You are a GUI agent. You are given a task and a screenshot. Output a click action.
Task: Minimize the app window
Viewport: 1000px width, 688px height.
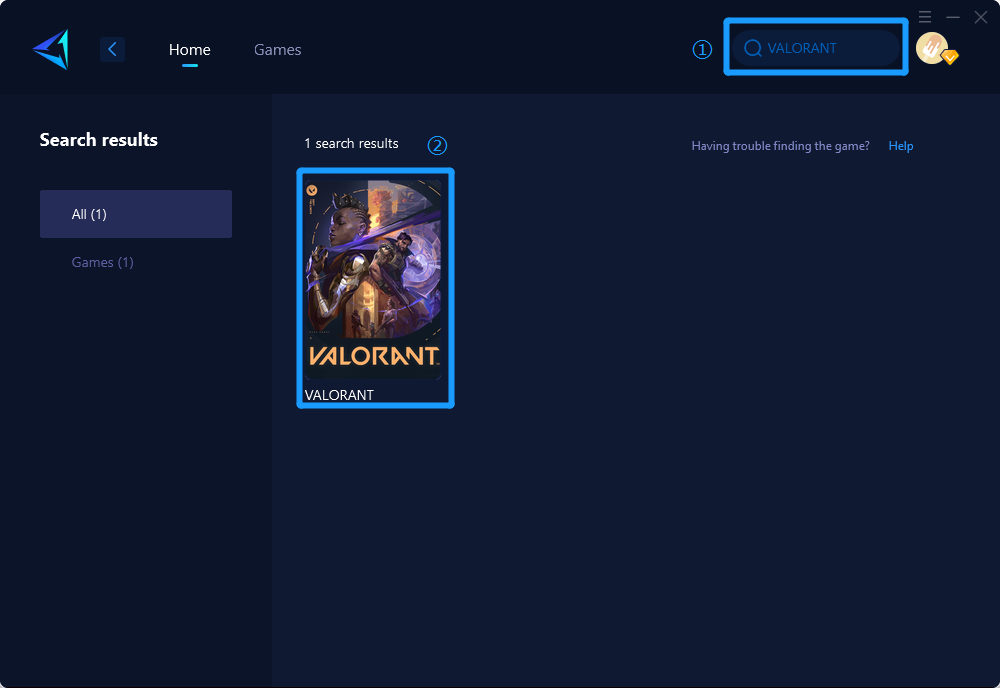click(x=953, y=17)
